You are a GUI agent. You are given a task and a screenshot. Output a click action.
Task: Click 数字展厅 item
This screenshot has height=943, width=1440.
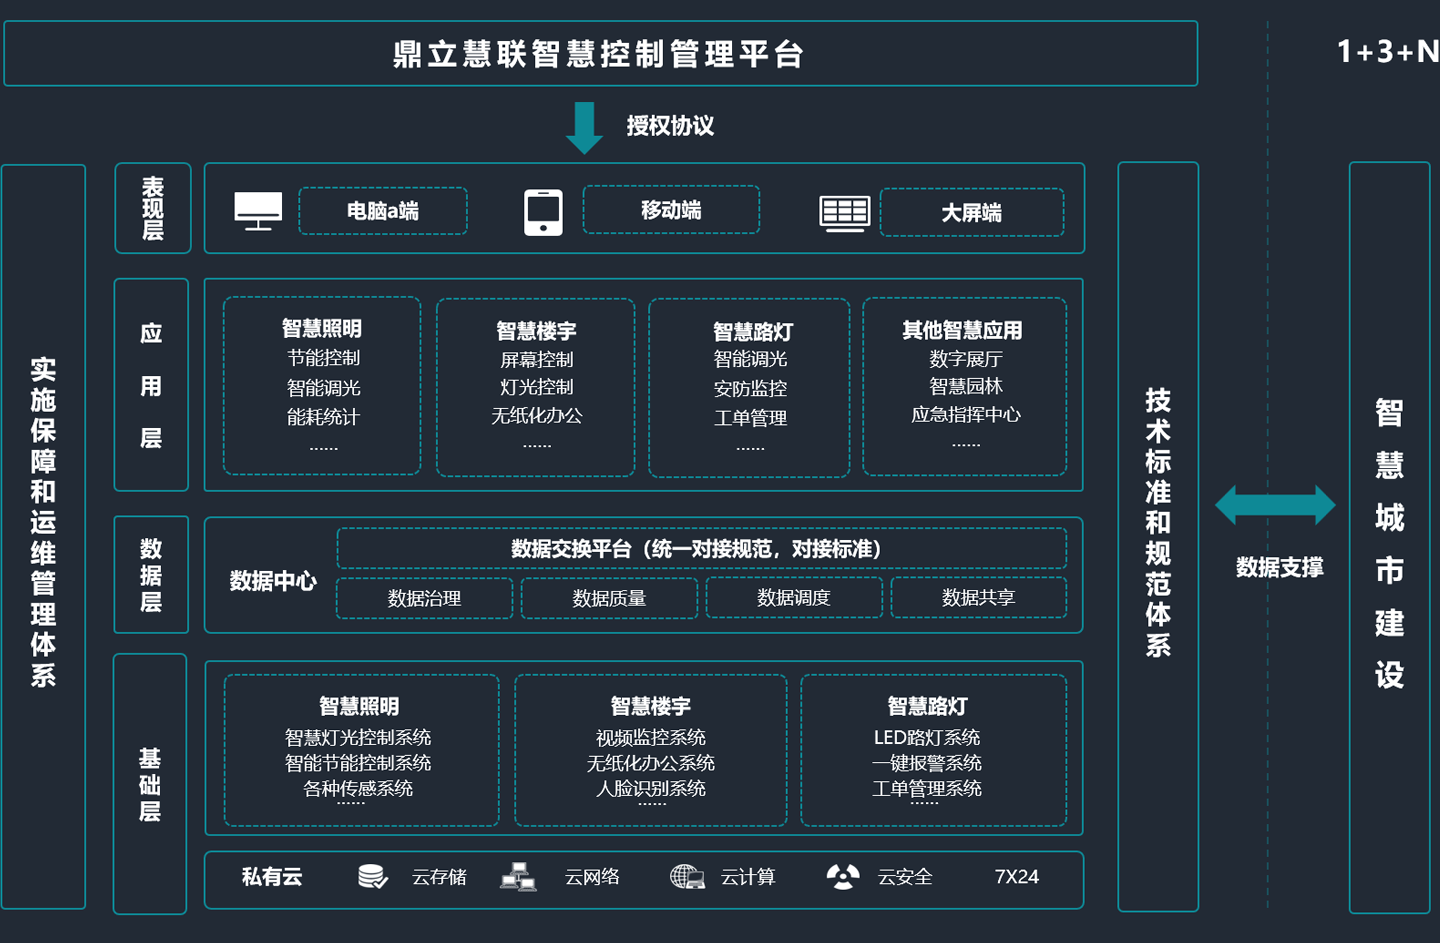pyautogui.click(x=966, y=359)
